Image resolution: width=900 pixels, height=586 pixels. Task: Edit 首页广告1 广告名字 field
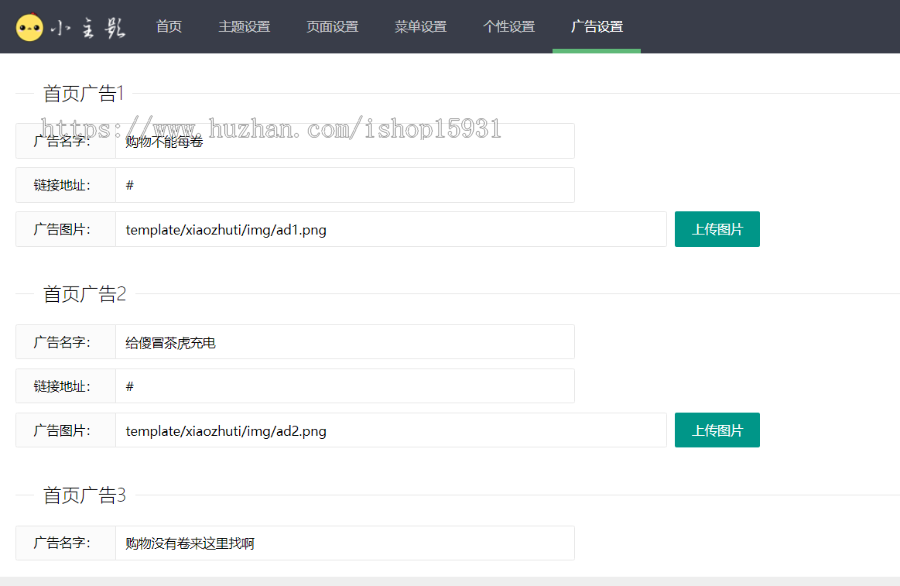[345, 141]
